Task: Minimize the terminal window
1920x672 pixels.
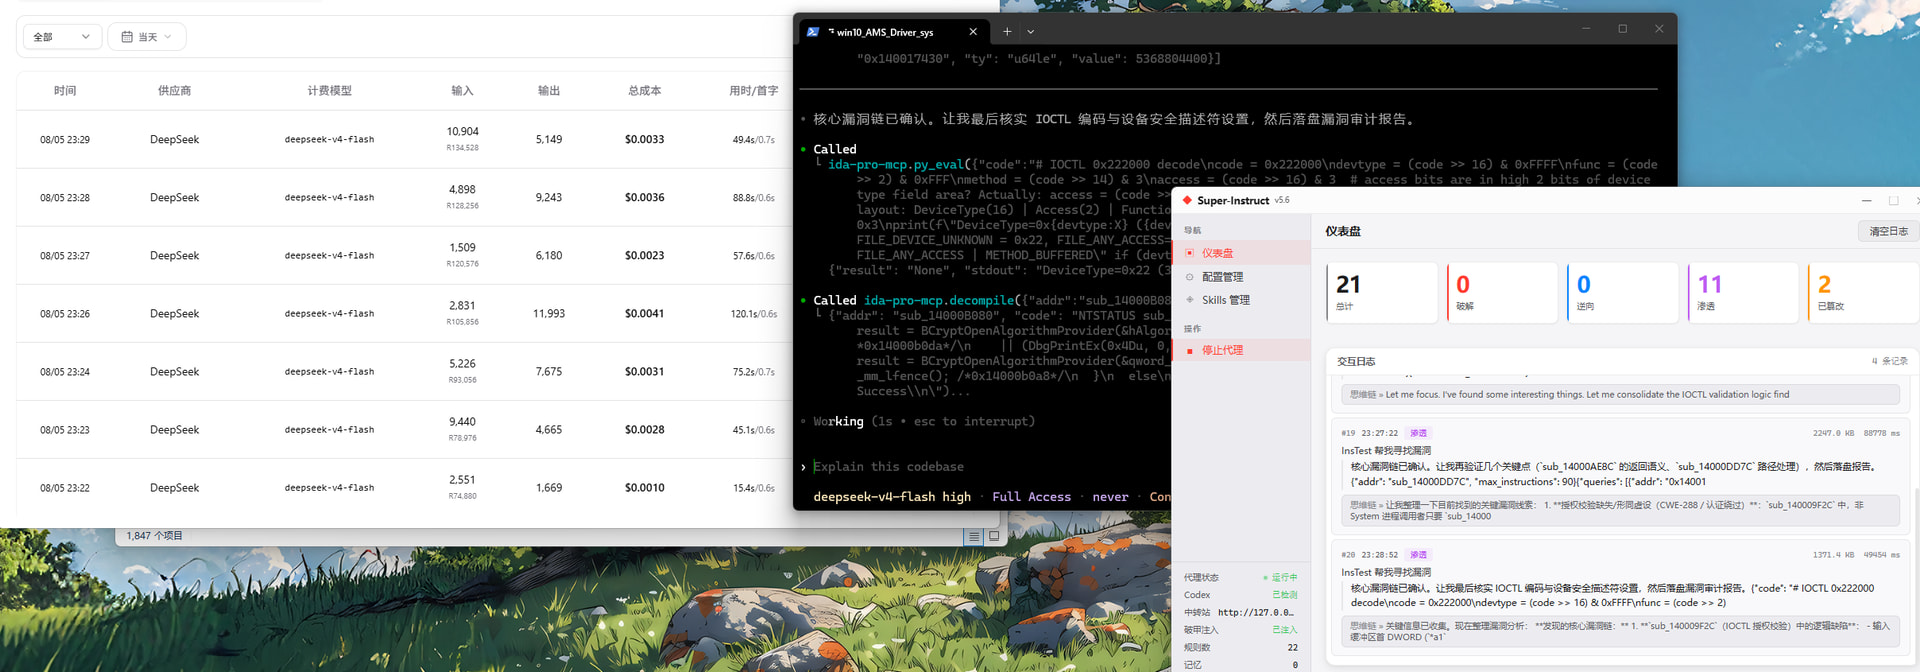Action: [x=1586, y=29]
